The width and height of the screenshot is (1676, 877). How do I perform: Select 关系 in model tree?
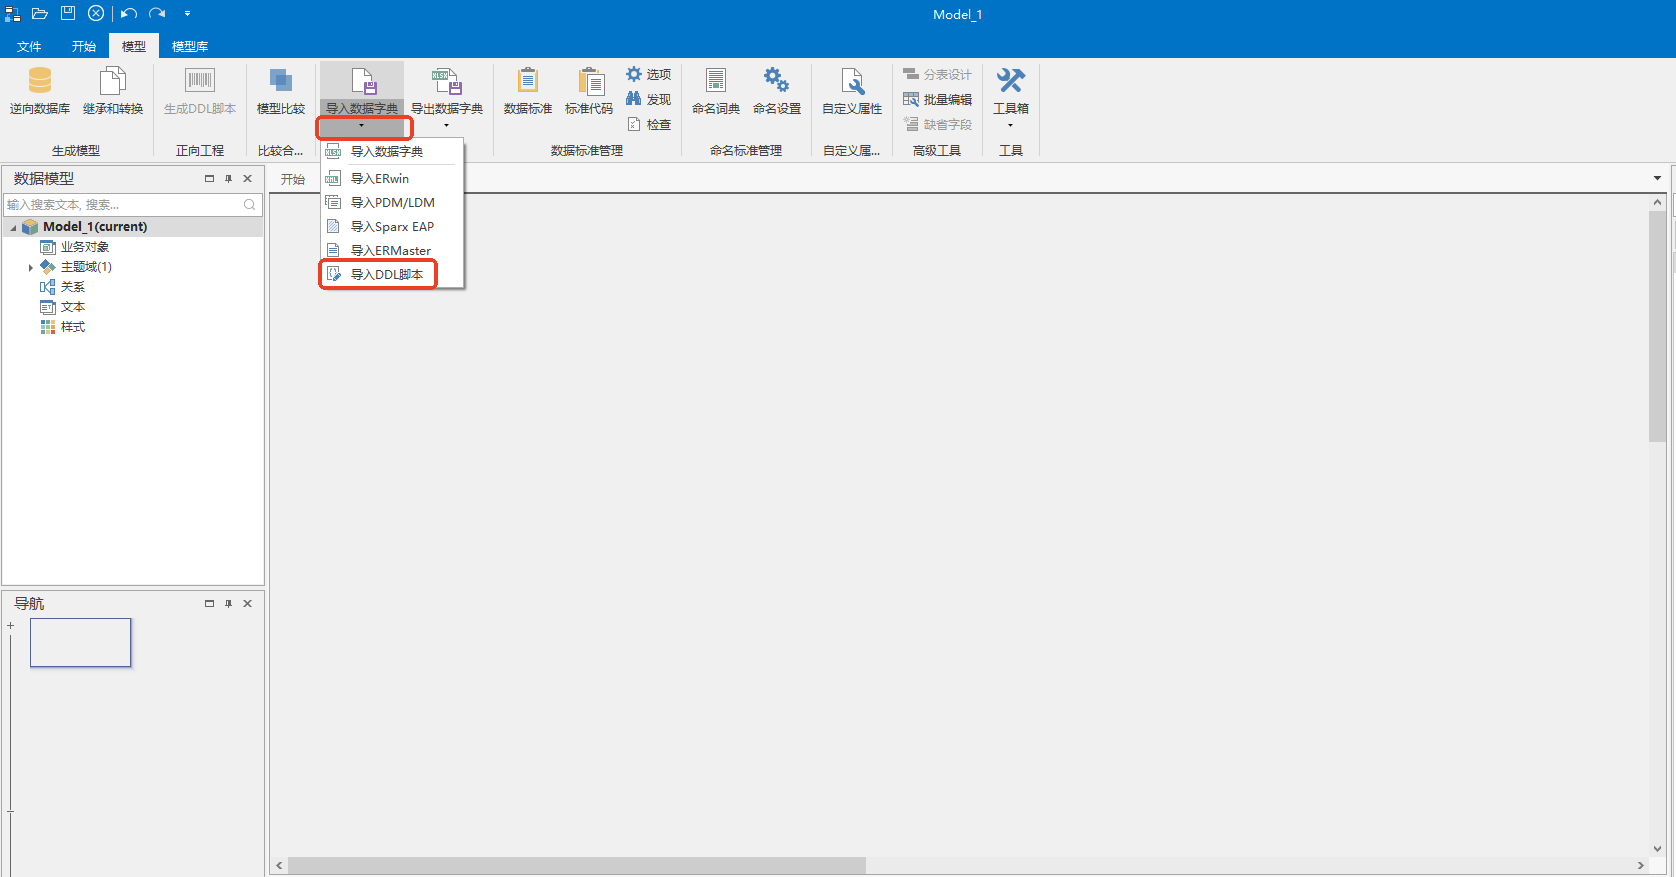point(73,287)
